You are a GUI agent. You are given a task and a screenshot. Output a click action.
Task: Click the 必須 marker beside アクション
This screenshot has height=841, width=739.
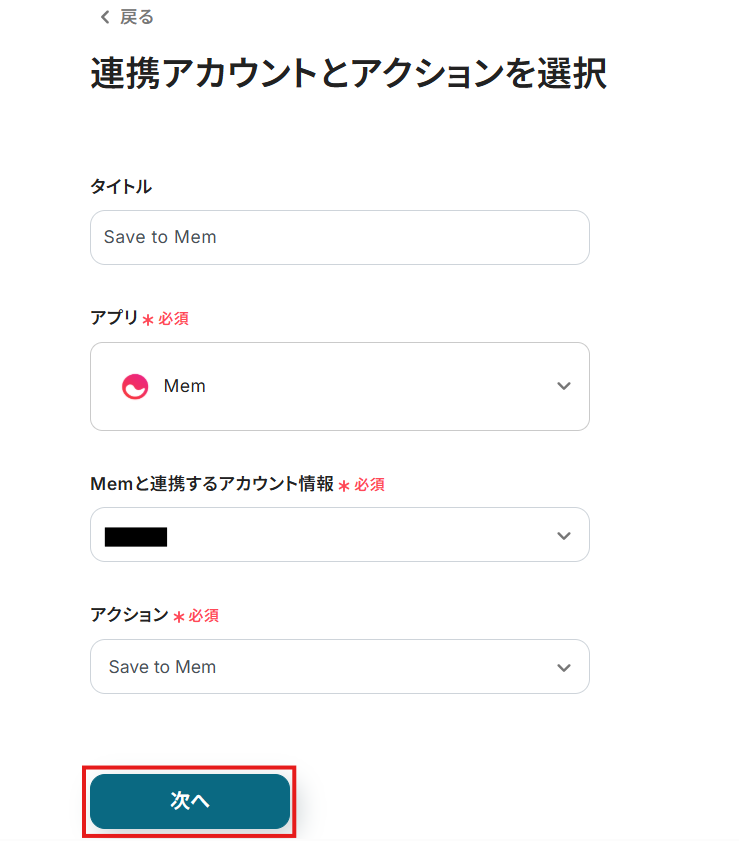203,616
